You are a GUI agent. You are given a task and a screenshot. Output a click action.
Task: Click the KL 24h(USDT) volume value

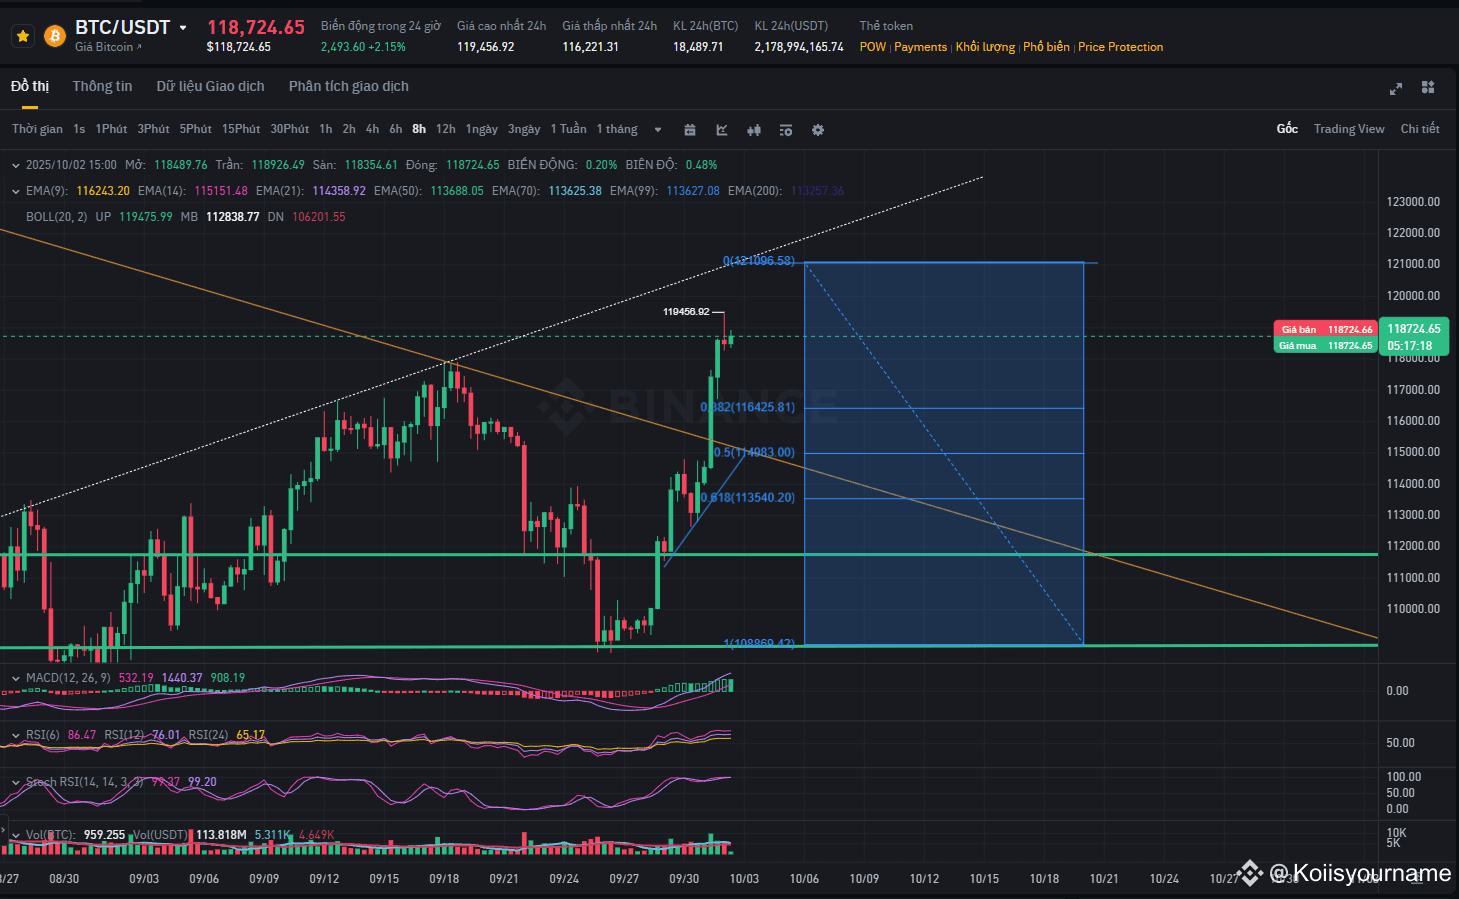(799, 47)
